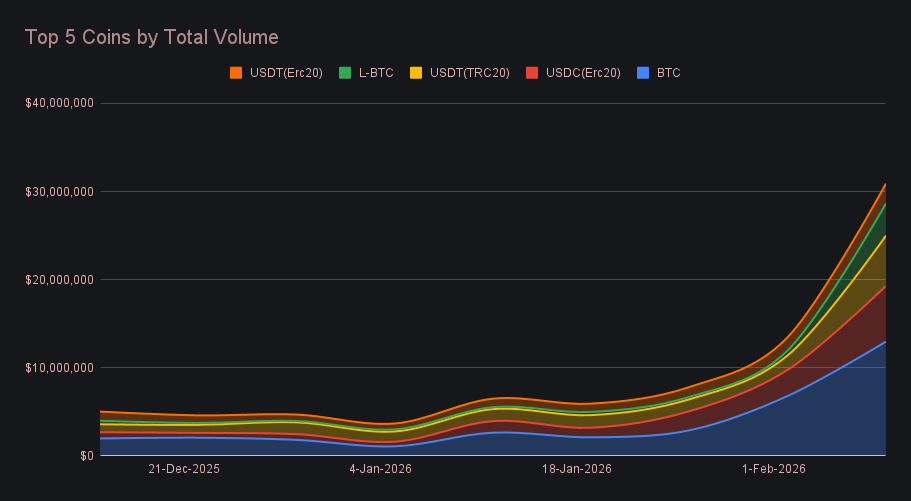Click the chart title Top 5 Coins by Total Volume
Viewport: 911px width, 501px height.
[x=151, y=37]
